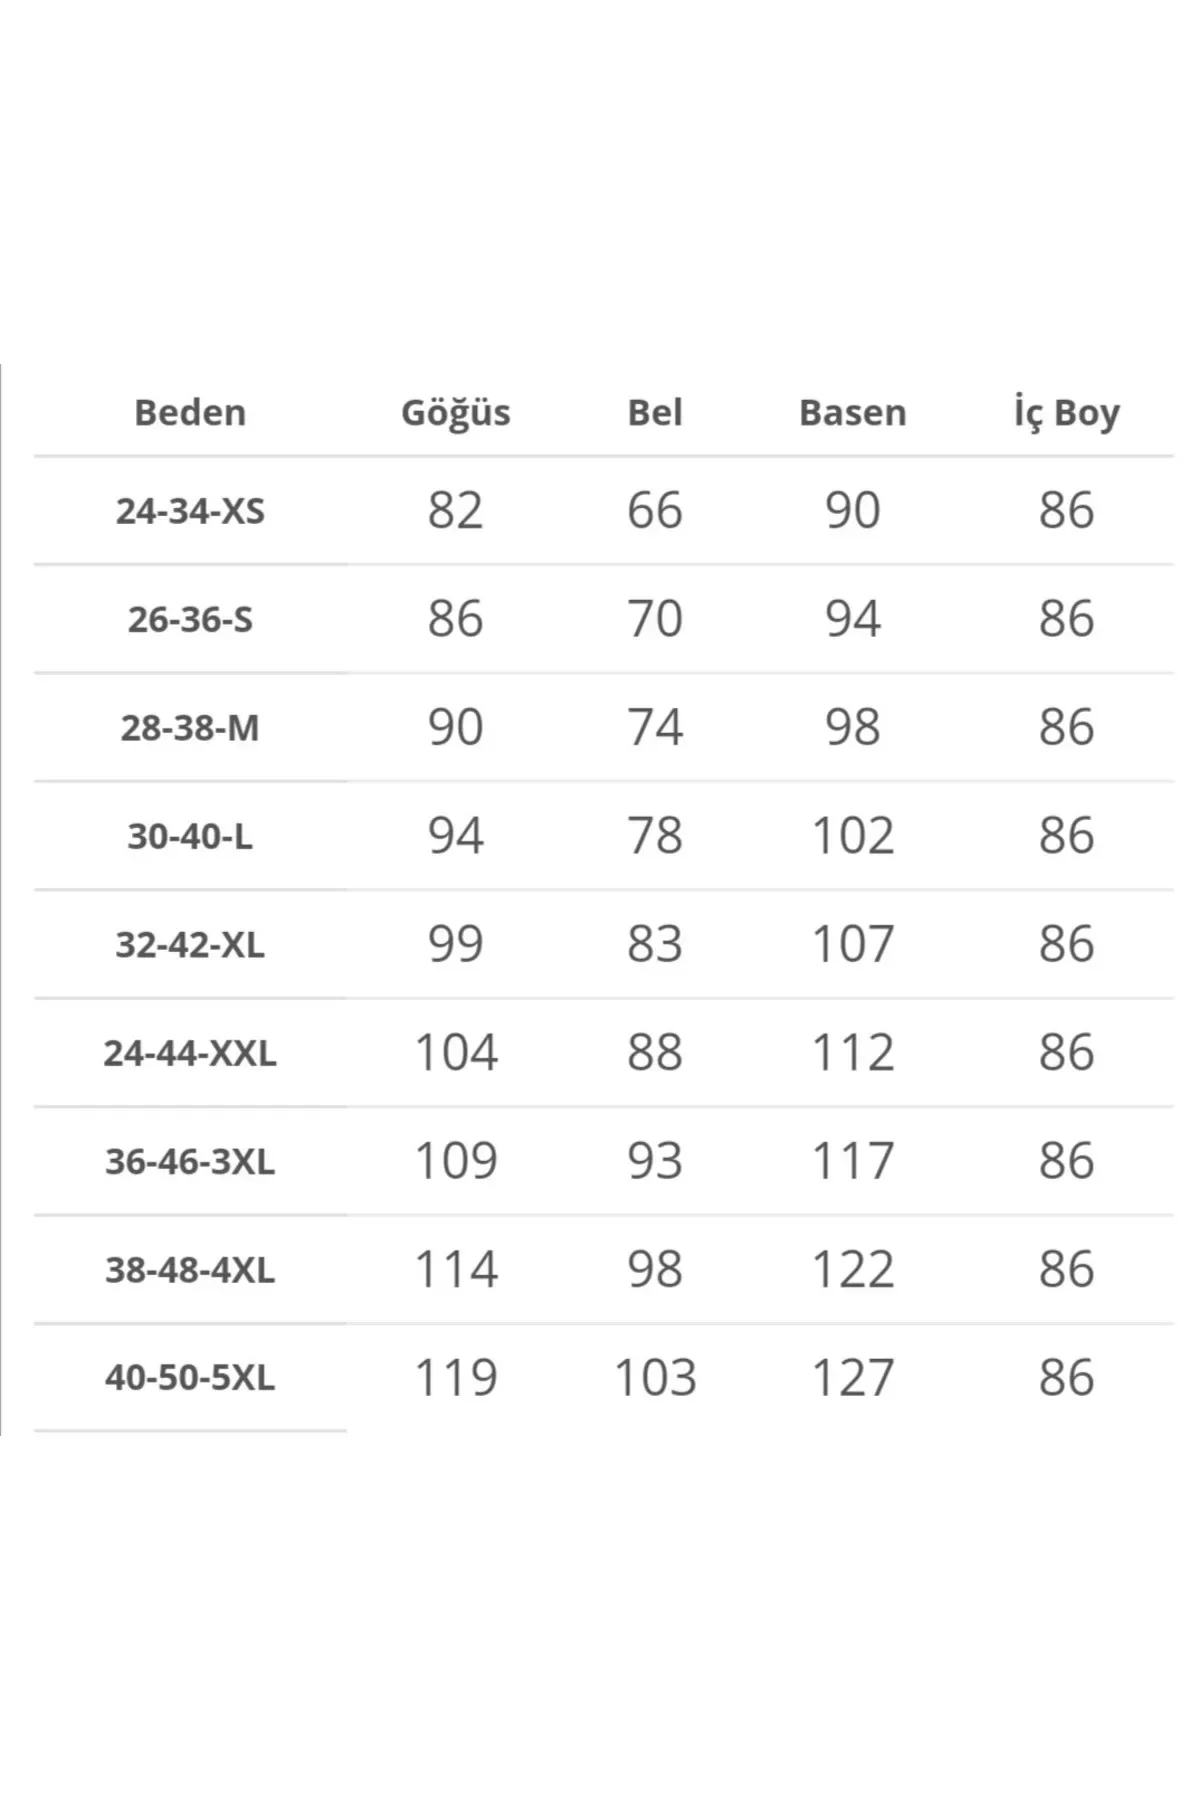Click the İç Boy column header
This screenshot has height=1800, width=1200.
(1066, 412)
